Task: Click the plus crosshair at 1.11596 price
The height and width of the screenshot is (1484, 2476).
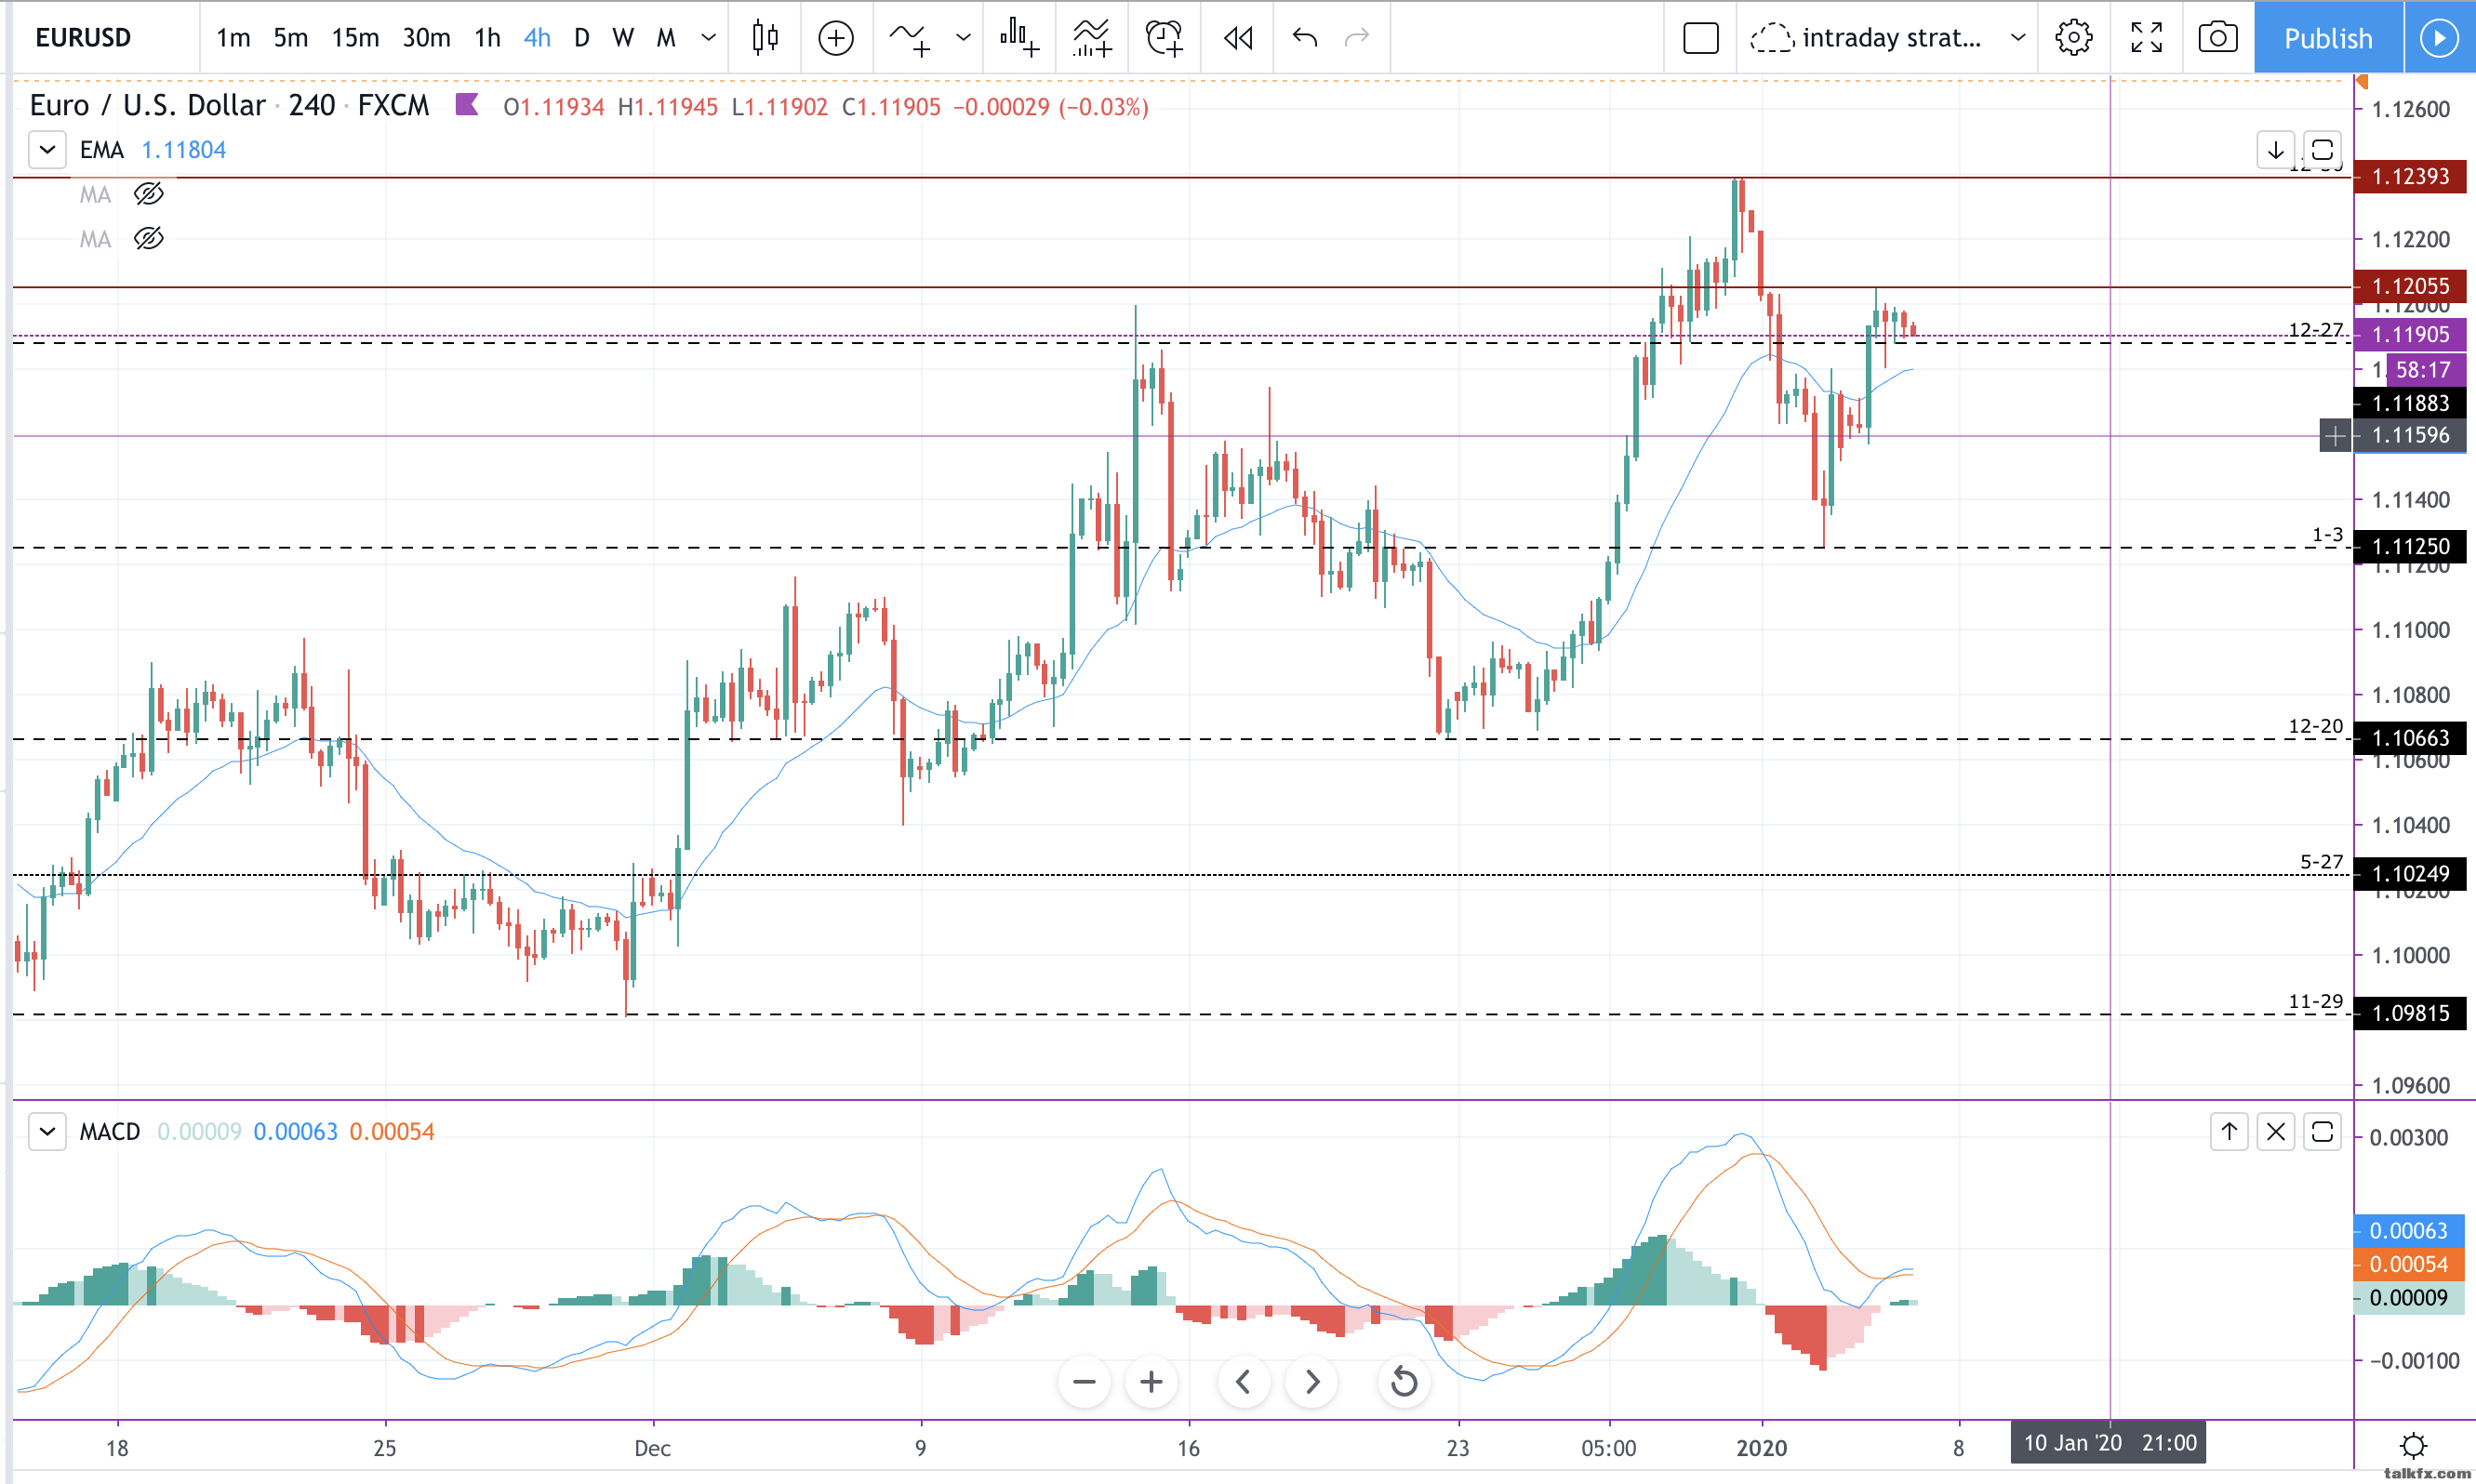Action: (x=2335, y=436)
